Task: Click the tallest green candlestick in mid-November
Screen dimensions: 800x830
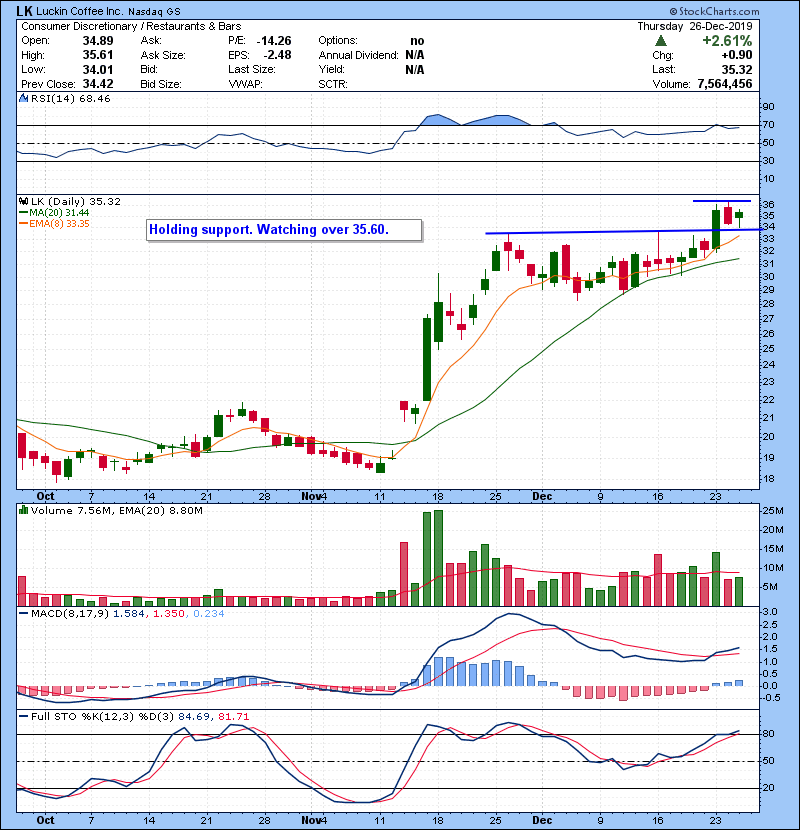Action: pyautogui.click(x=427, y=358)
